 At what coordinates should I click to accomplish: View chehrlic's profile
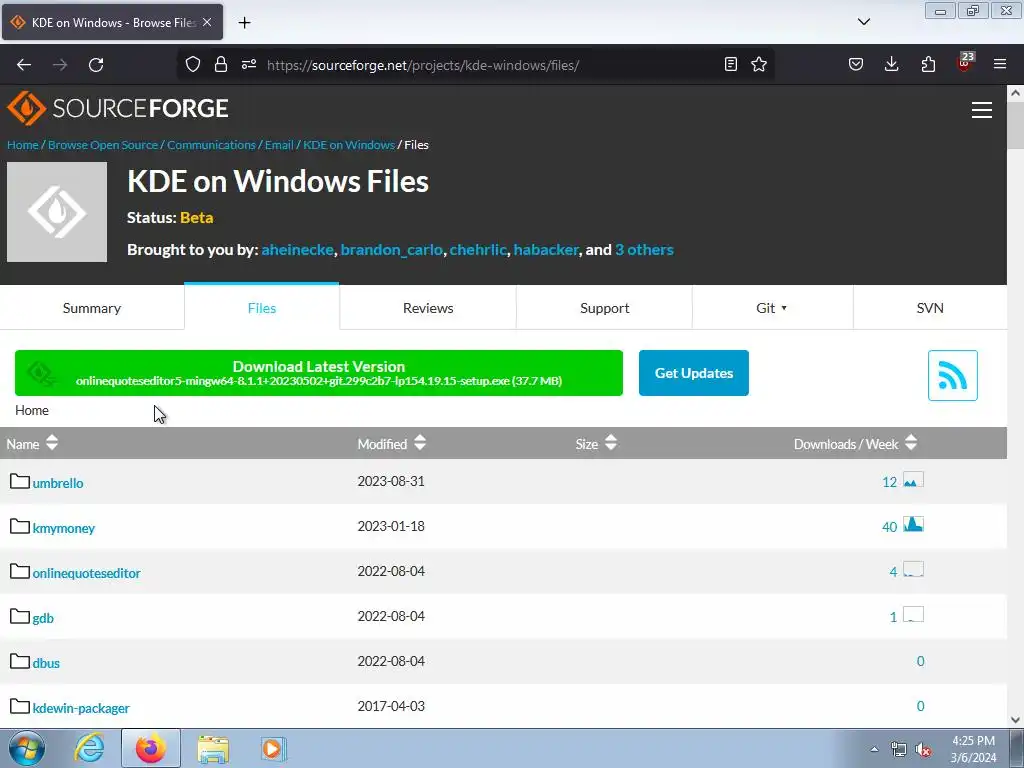click(477, 249)
